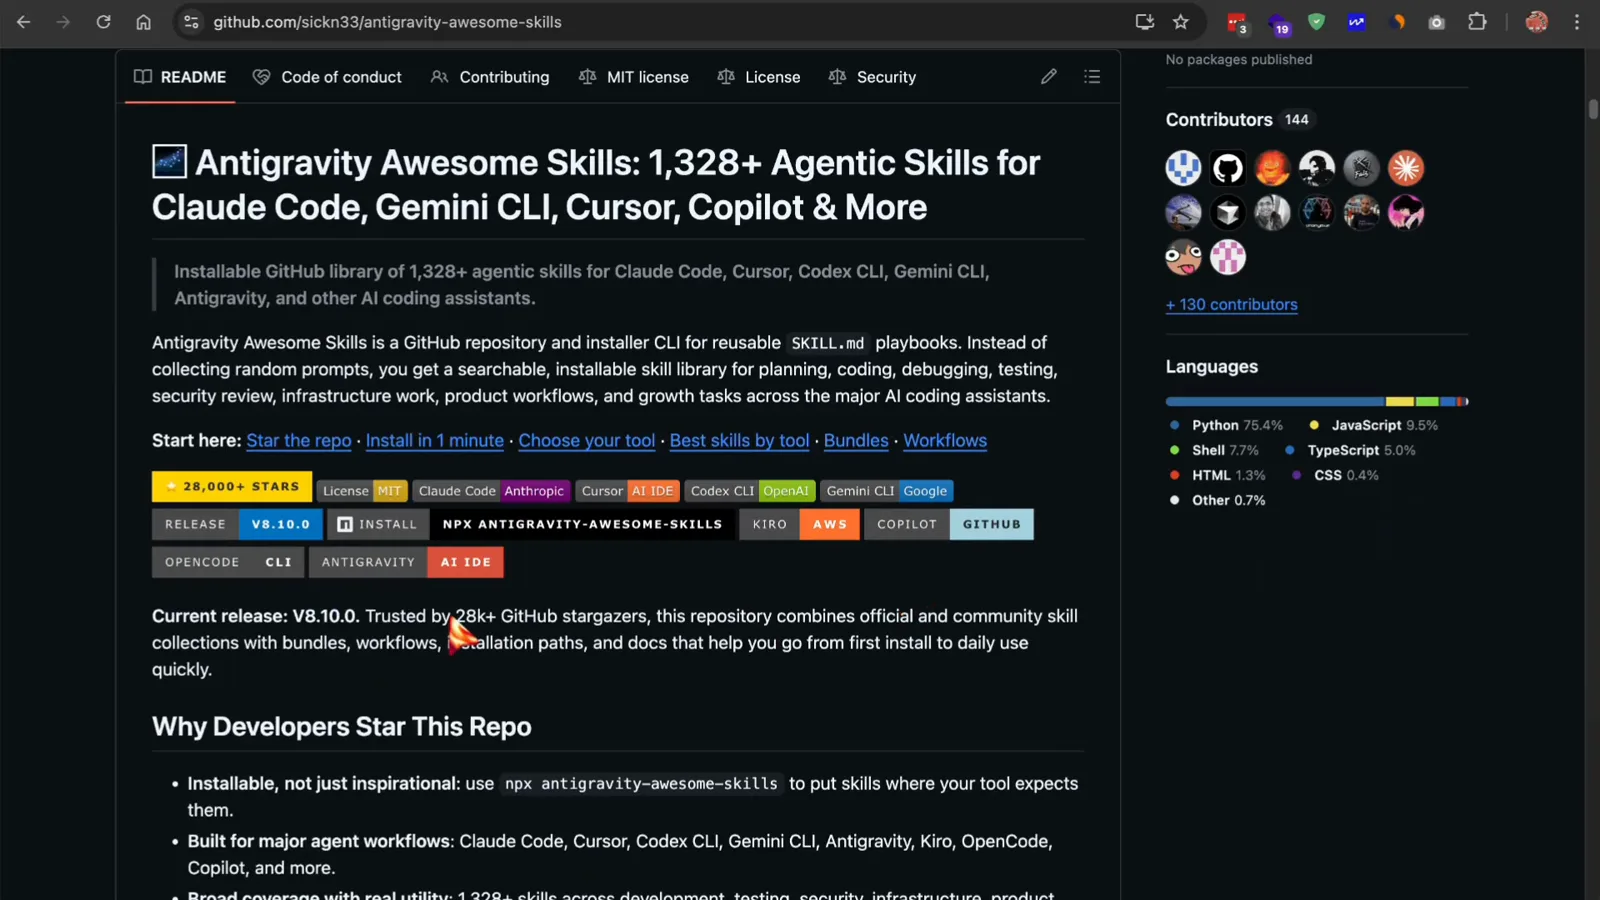The width and height of the screenshot is (1600, 900).
Task: Open the Security tab
Action: pos(872,77)
